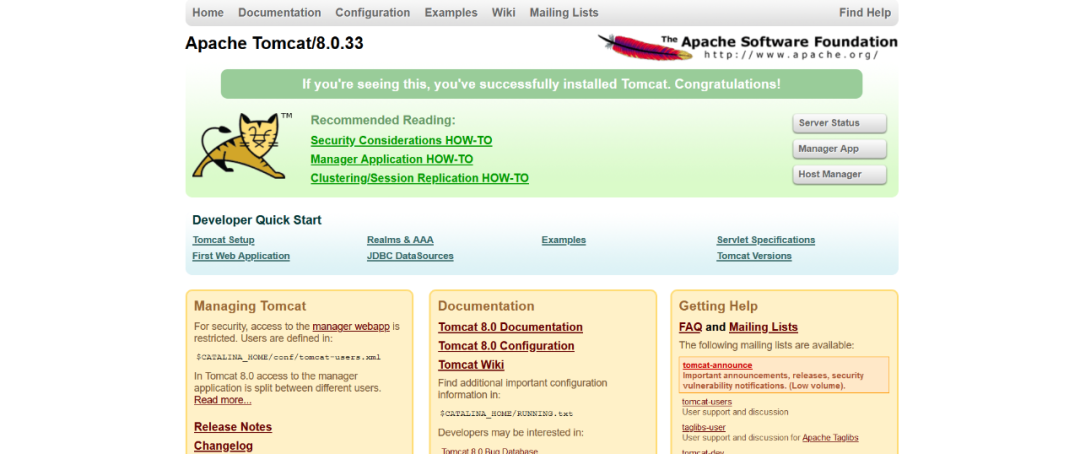Screen dimensions: 1080x454
Task: Open the Wiki navigation item
Action: click(x=503, y=12)
